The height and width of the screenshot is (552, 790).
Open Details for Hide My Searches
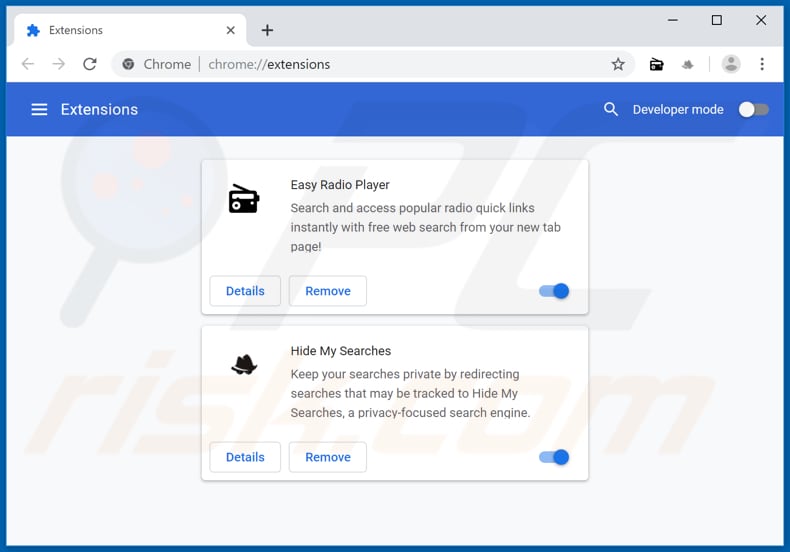point(245,457)
